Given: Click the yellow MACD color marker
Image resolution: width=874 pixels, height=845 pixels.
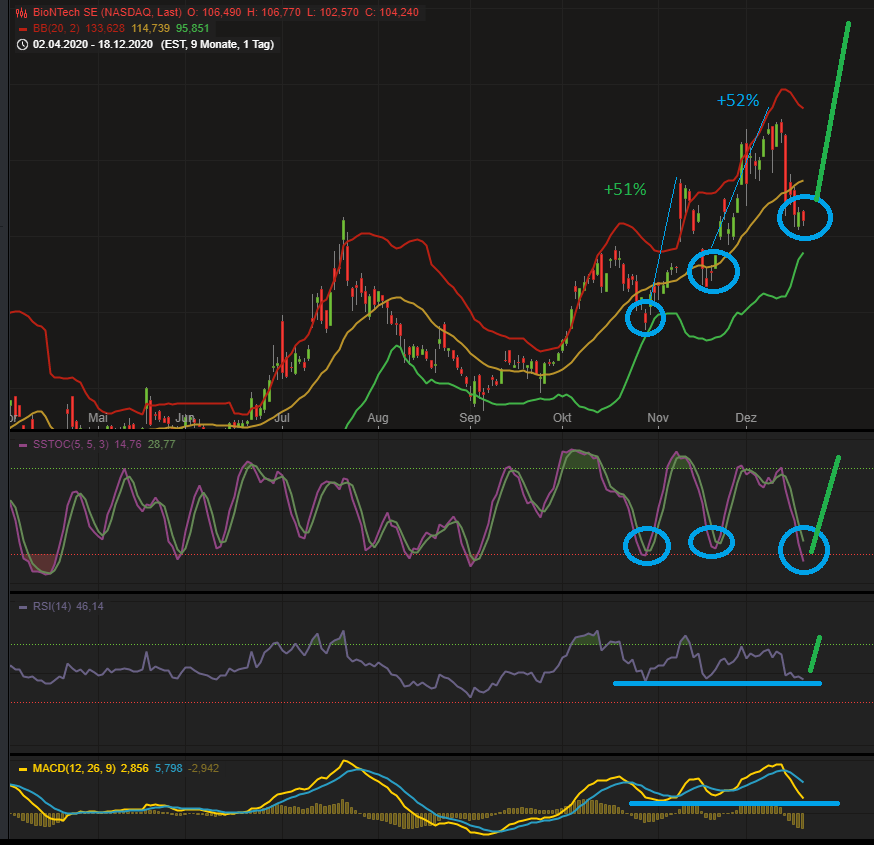Looking at the screenshot, I should tap(23, 769).
